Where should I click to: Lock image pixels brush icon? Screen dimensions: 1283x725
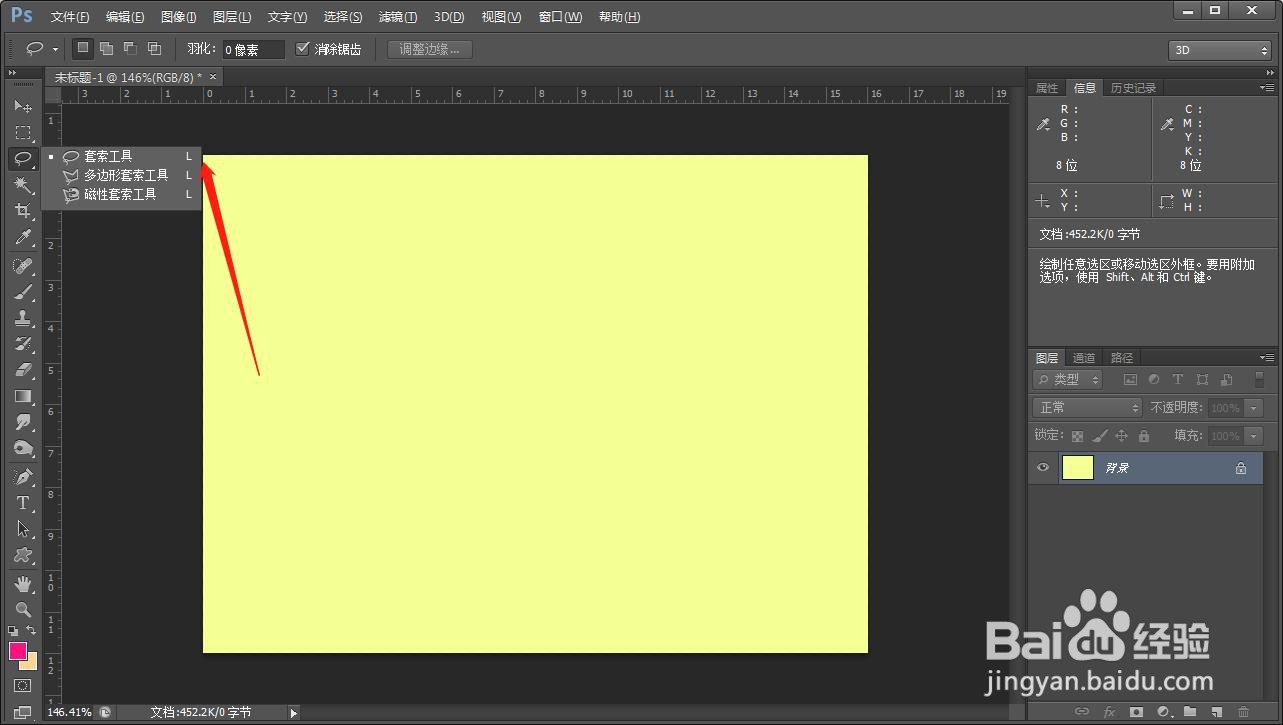pos(1099,436)
